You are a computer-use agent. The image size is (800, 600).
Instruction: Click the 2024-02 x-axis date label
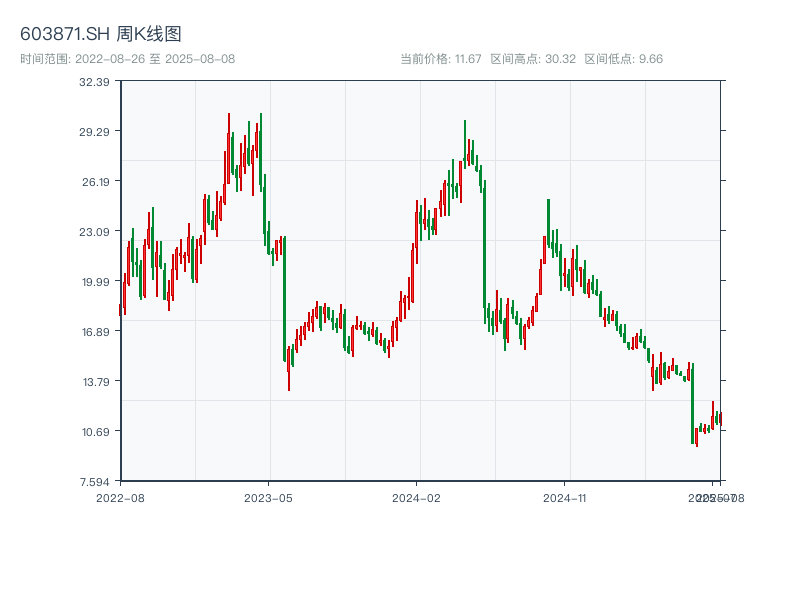(417, 497)
